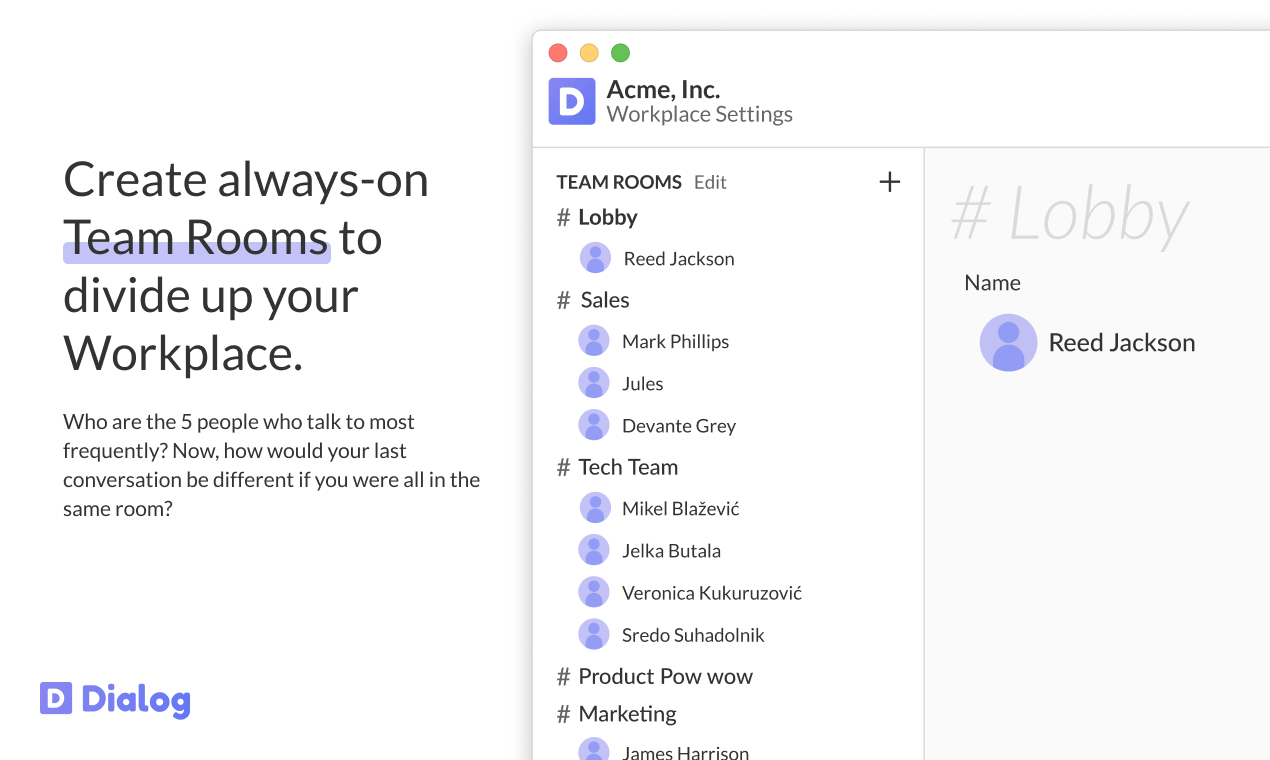
Task: Click the red close window button
Action: 558,53
